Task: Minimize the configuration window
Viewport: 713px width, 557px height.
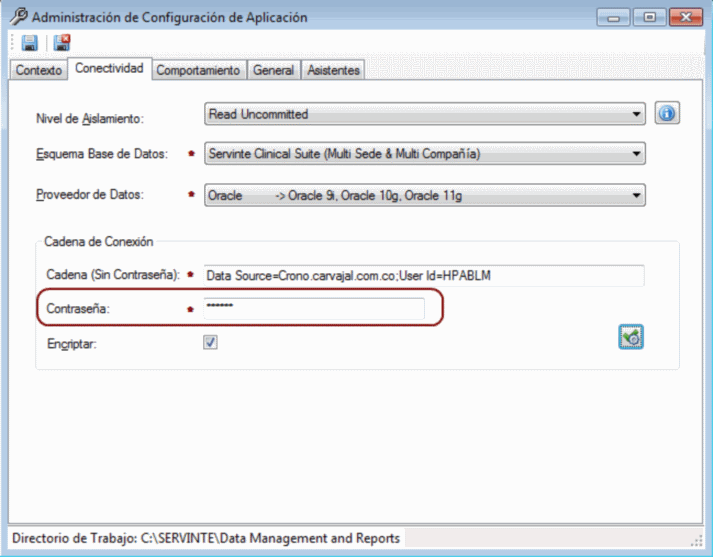Action: tap(615, 16)
